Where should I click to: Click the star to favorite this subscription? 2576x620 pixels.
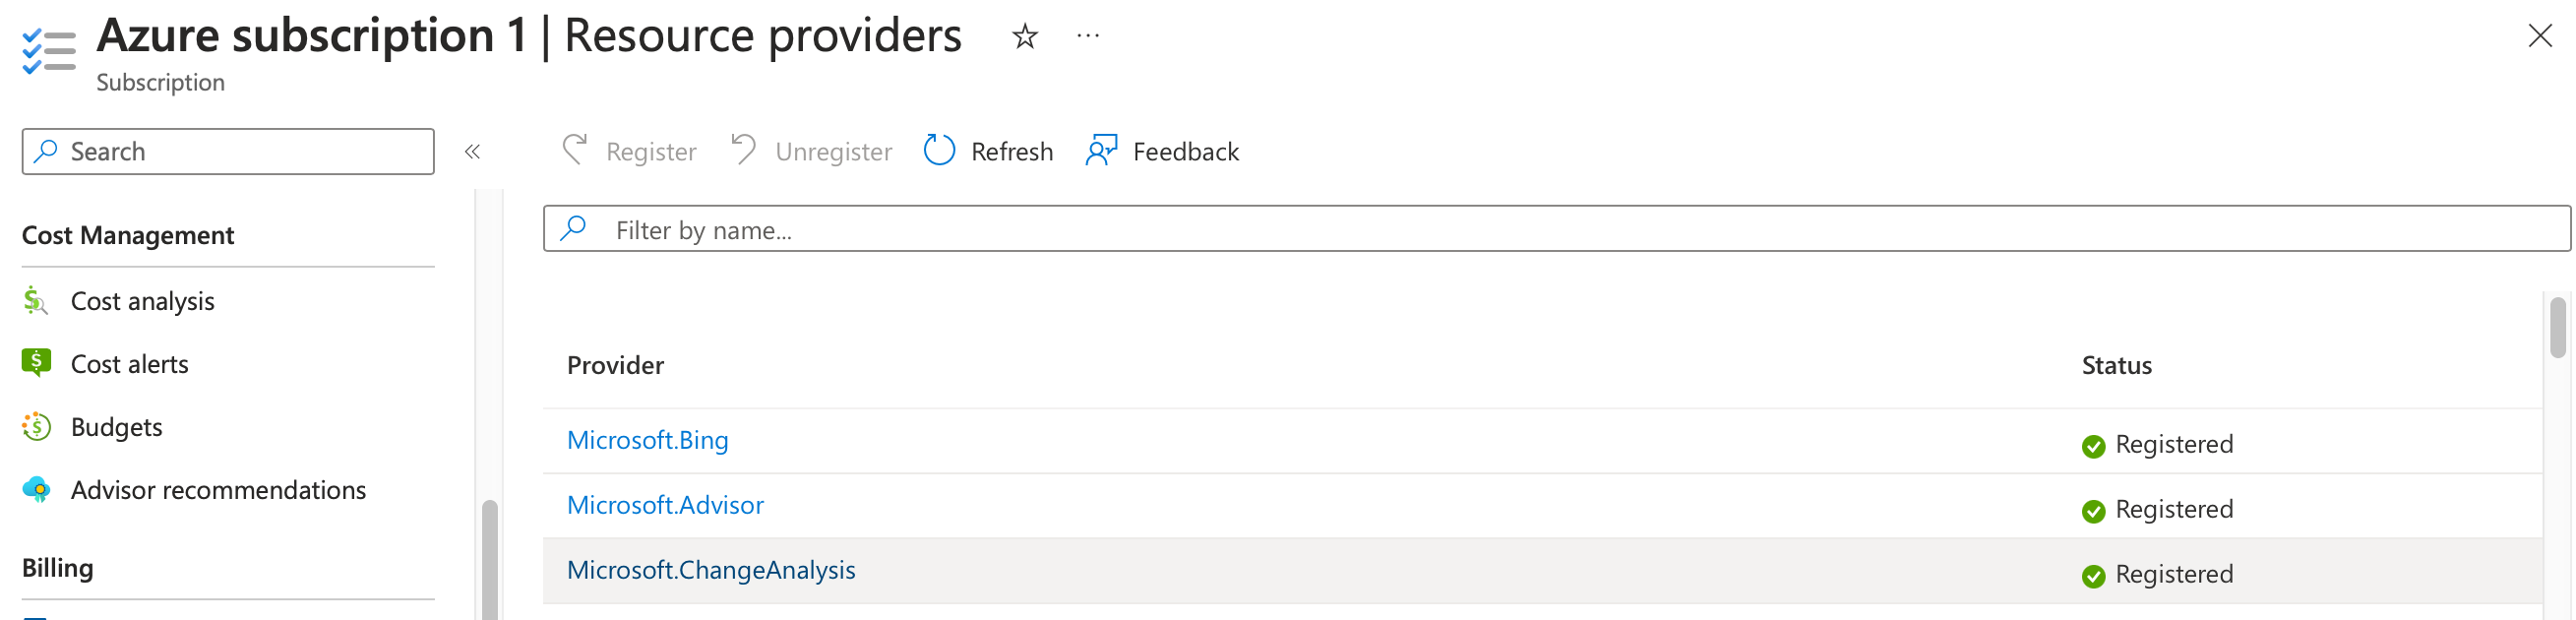point(1025,37)
